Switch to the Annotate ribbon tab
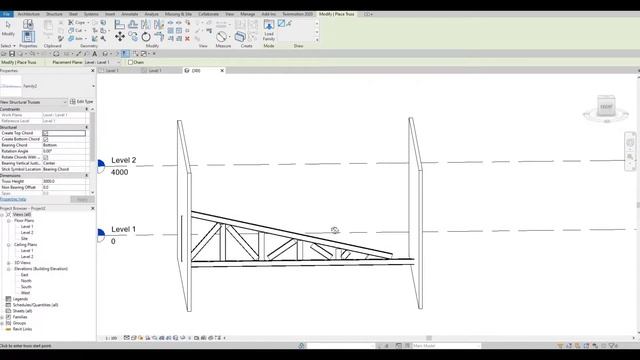Screen dimensions: 640x360 click(130, 14)
